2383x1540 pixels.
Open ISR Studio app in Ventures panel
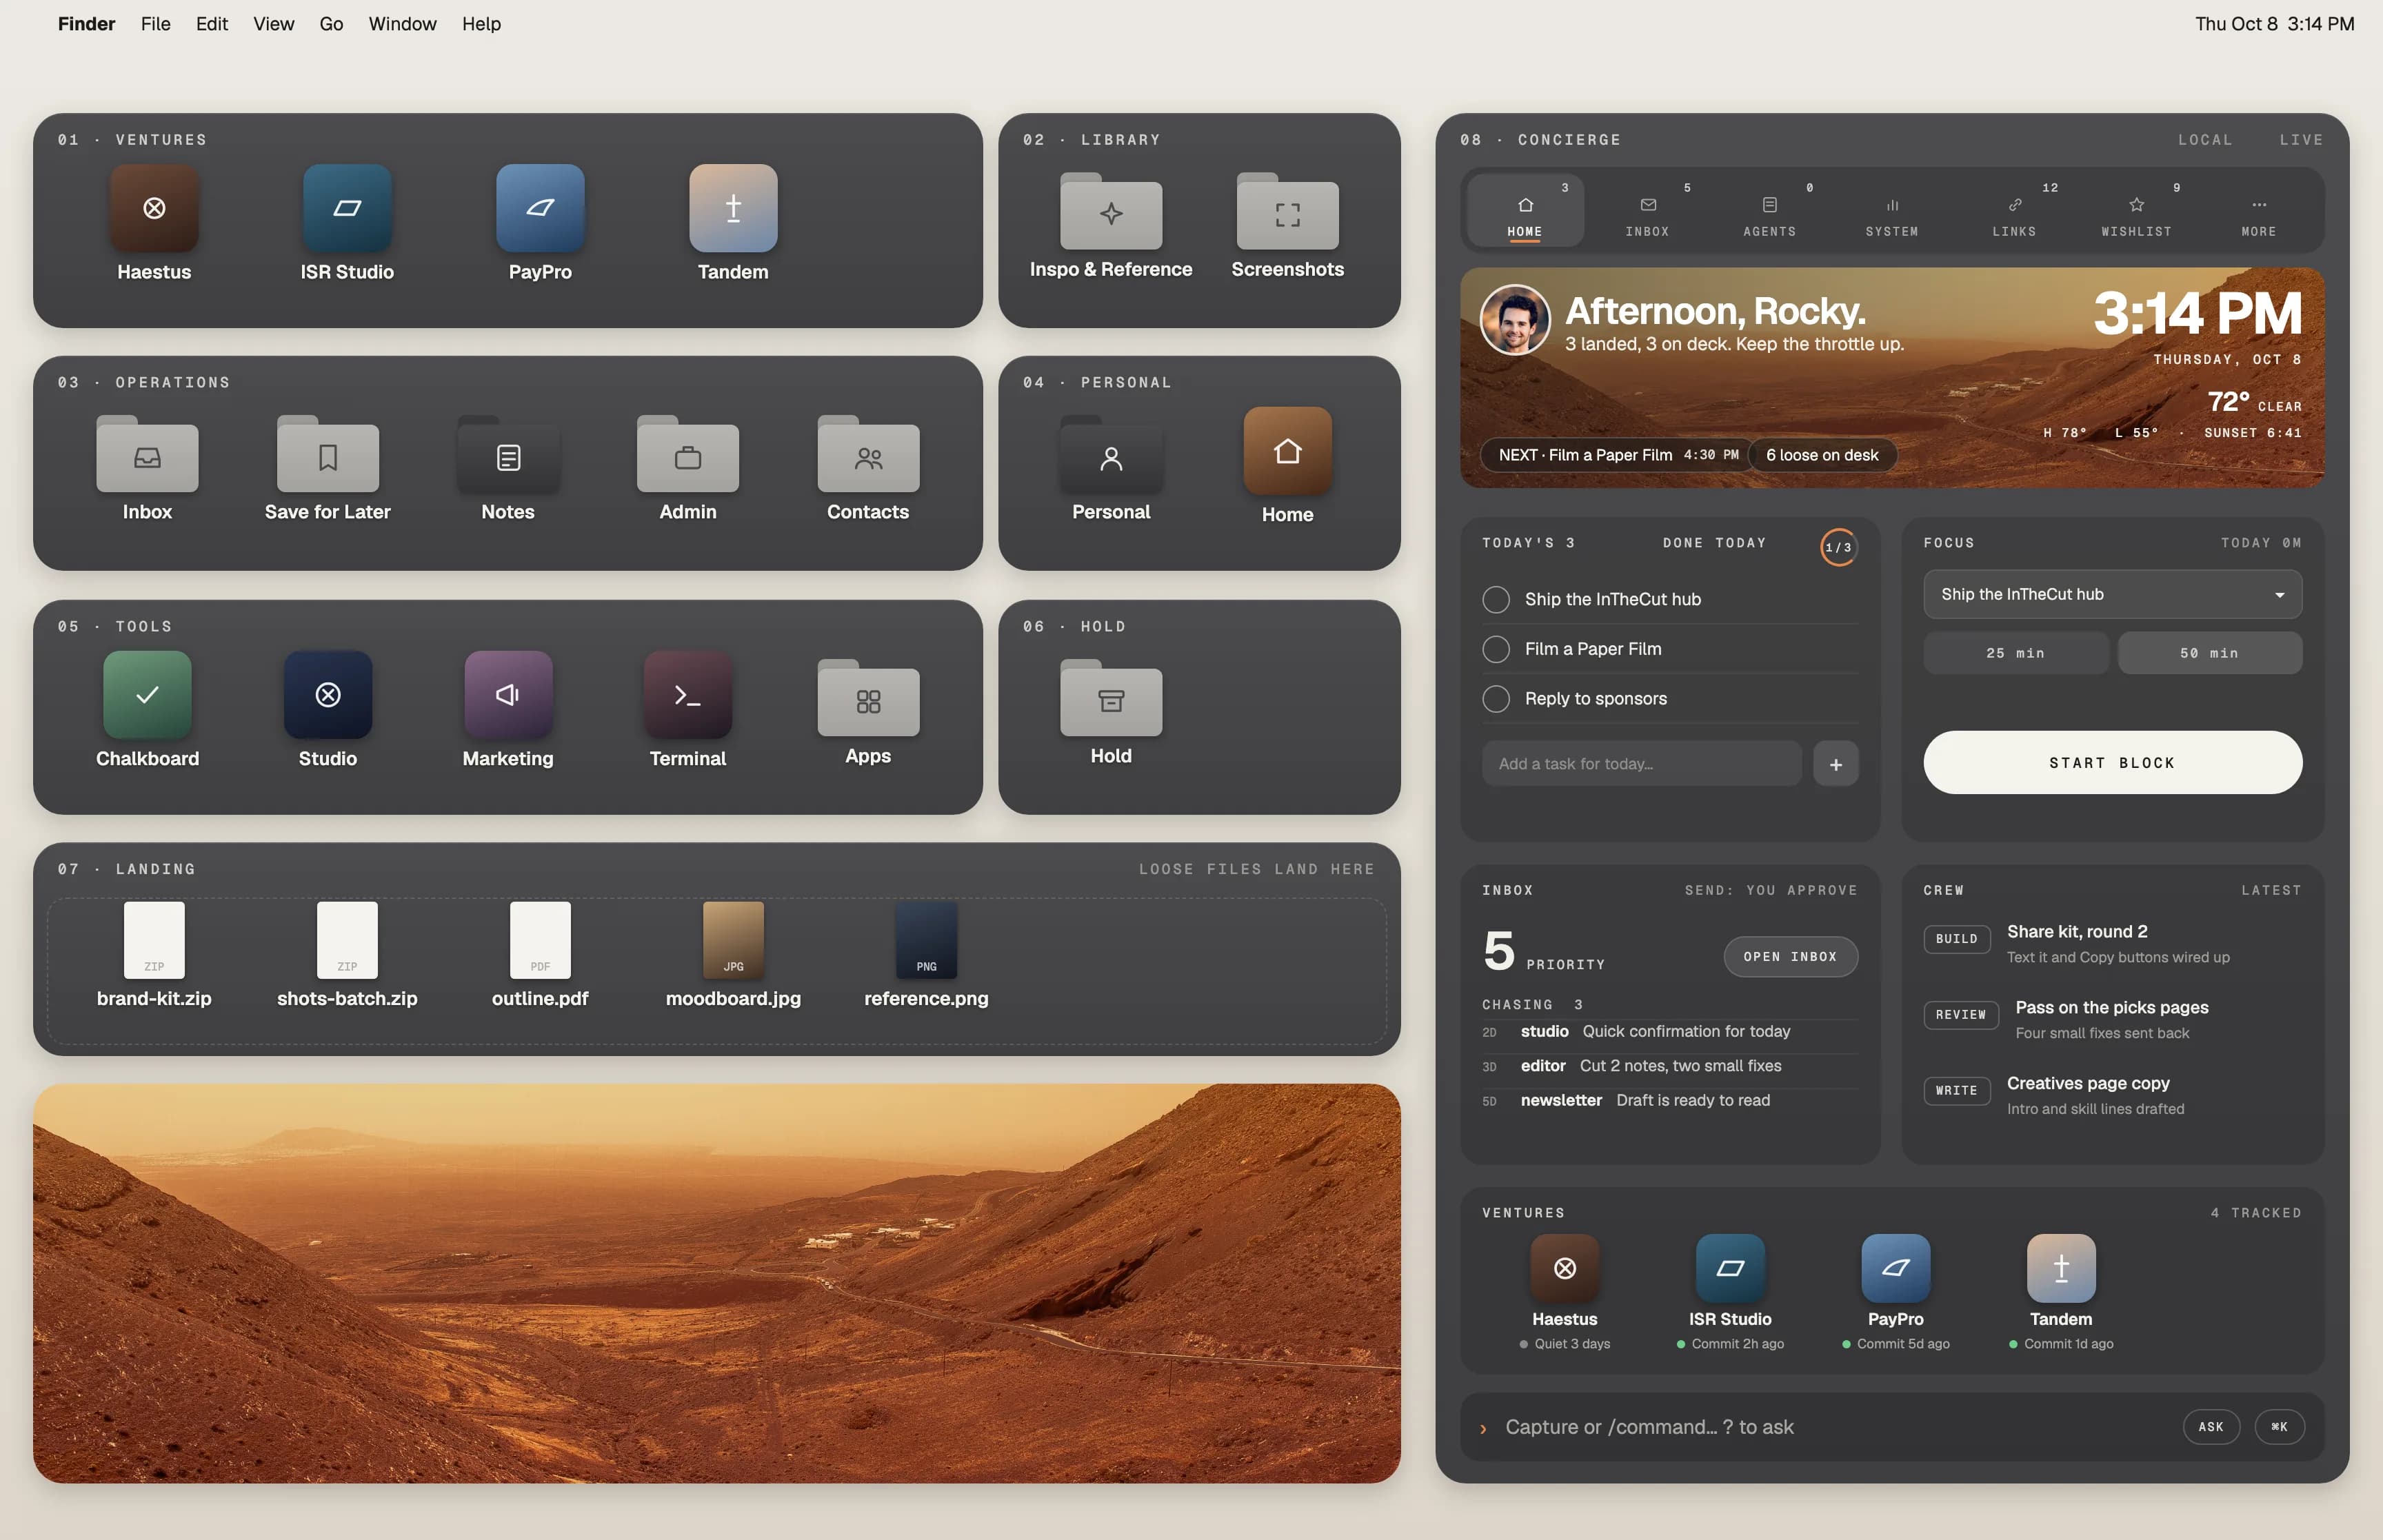coord(347,208)
